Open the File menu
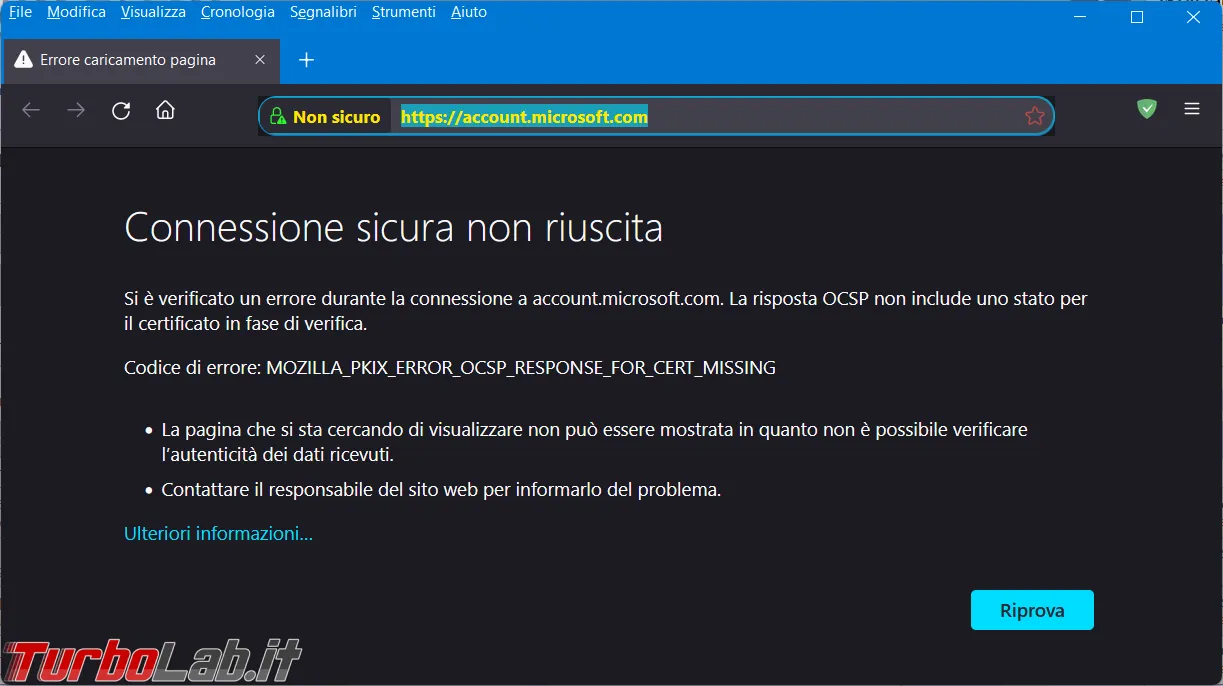Image resolution: width=1223 pixels, height=686 pixels. [x=20, y=12]
